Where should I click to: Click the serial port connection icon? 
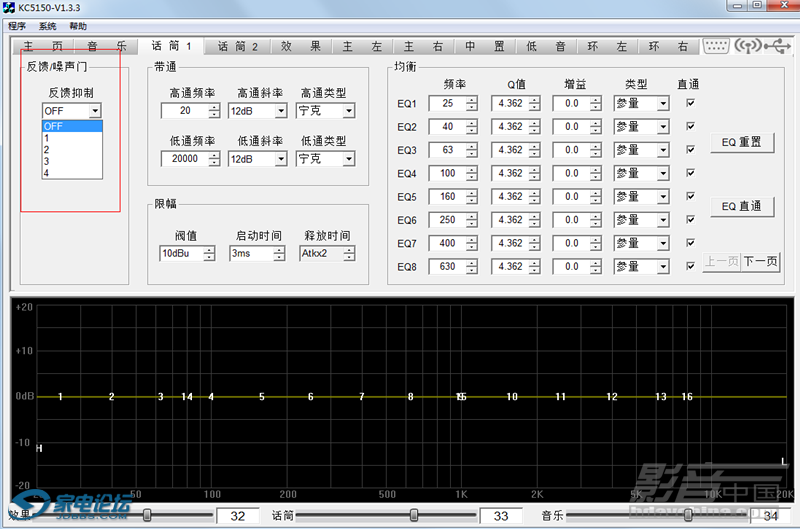[716, 46]
